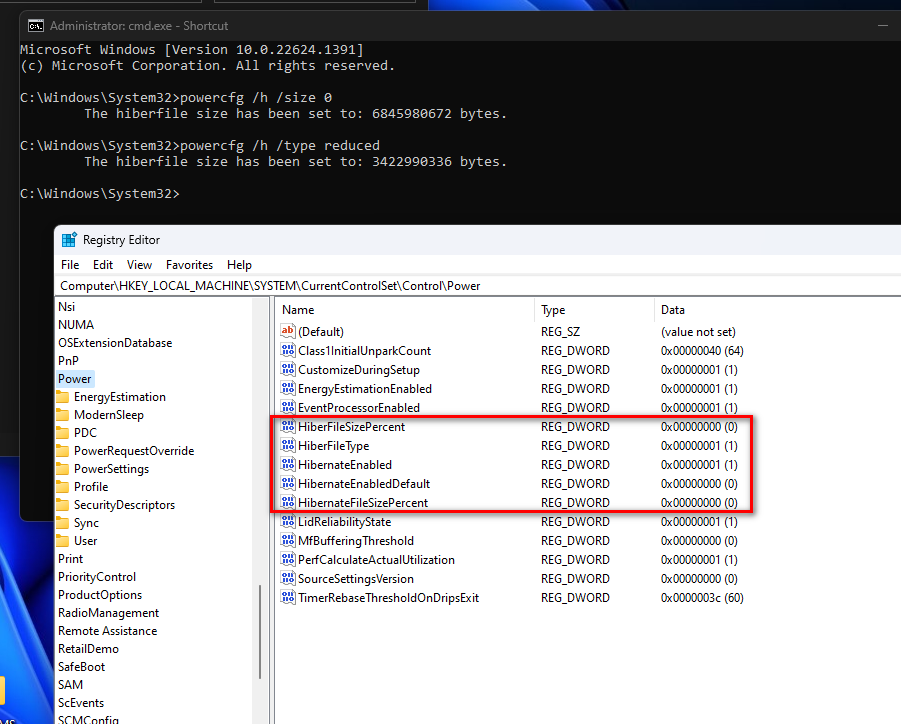Select the Power key in tree
Screen dimensions: 901x724
tap(75, 379)
